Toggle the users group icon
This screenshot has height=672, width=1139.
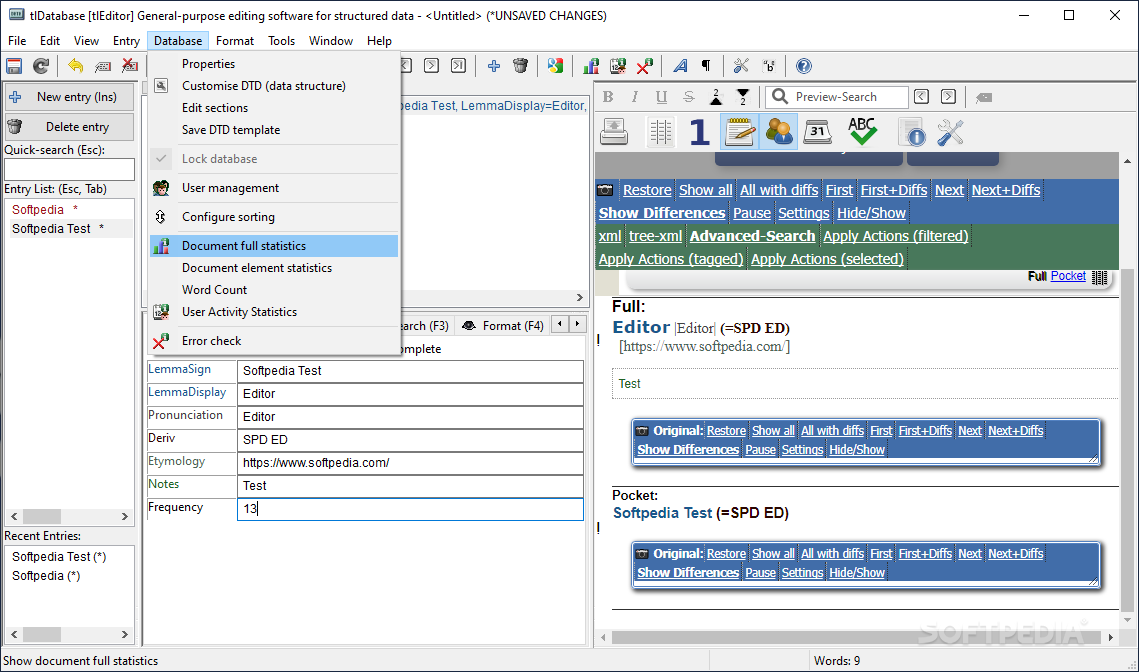coord(779,131)
